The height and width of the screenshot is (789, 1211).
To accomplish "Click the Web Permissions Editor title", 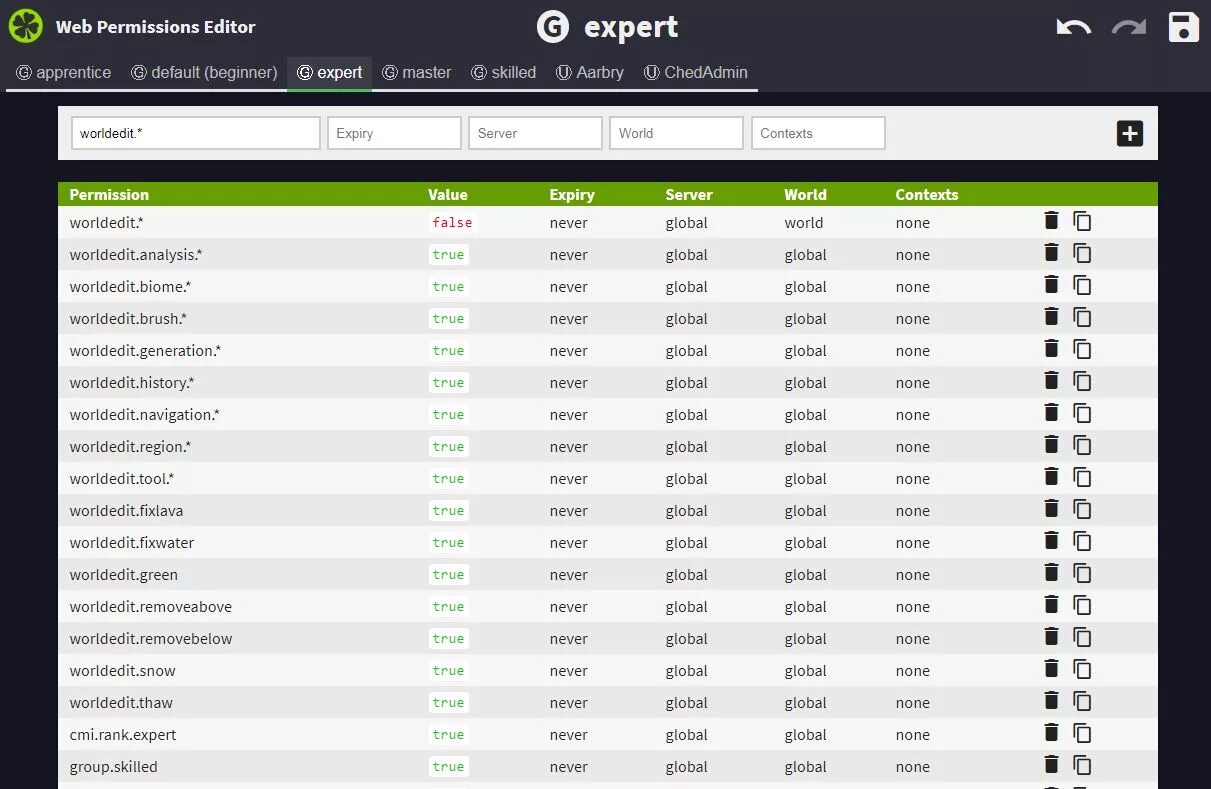I will pyautogui.click(x=156, y=27).
